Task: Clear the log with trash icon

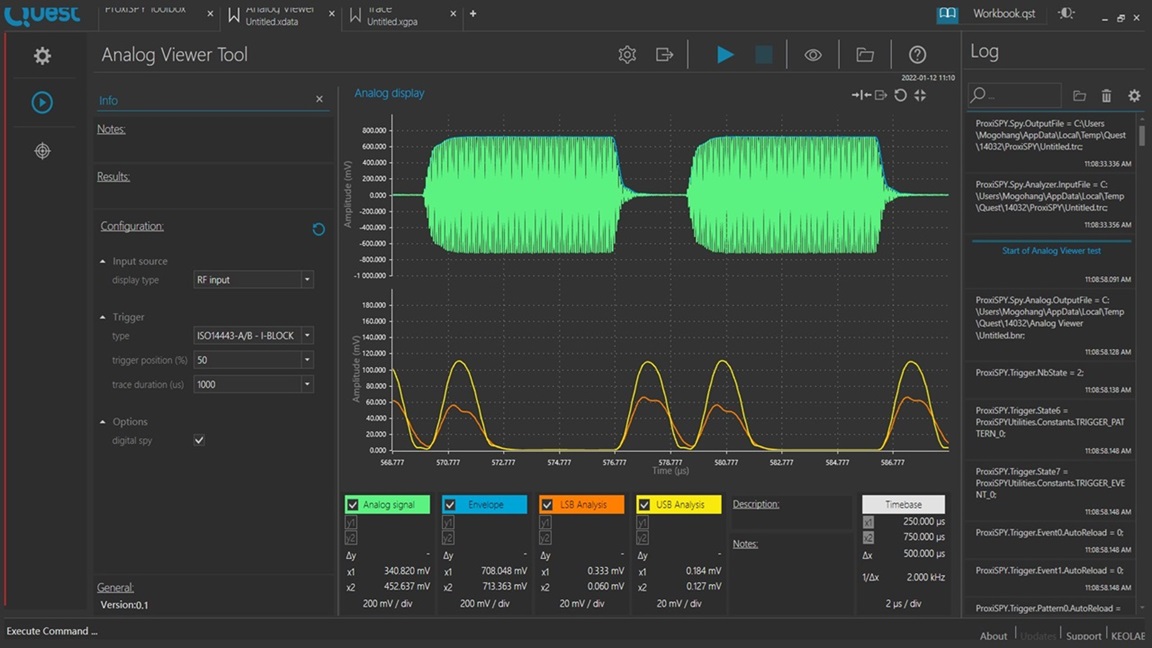Action: click(1106, 96)
